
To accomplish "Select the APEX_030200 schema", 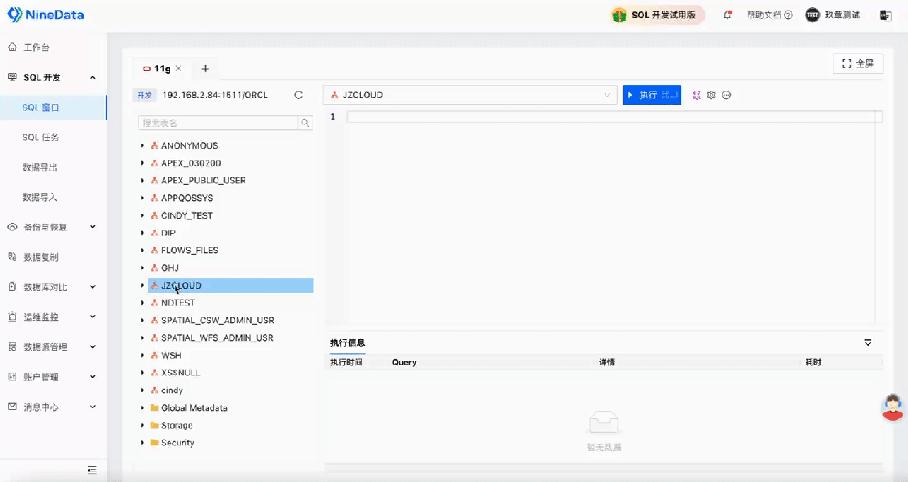I will point(191,163).
